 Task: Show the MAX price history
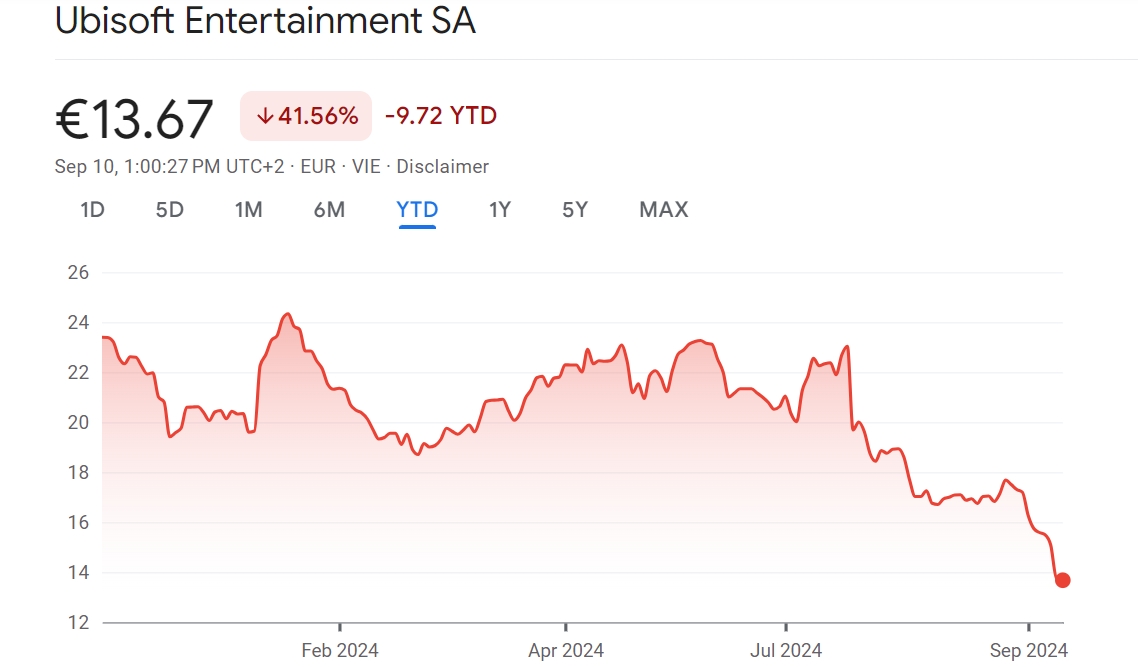[664, 210]
